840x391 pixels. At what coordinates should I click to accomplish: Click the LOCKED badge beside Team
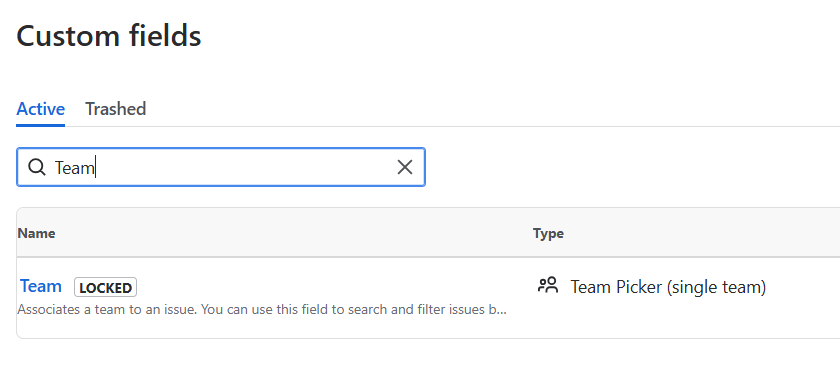tap(106, 288)
